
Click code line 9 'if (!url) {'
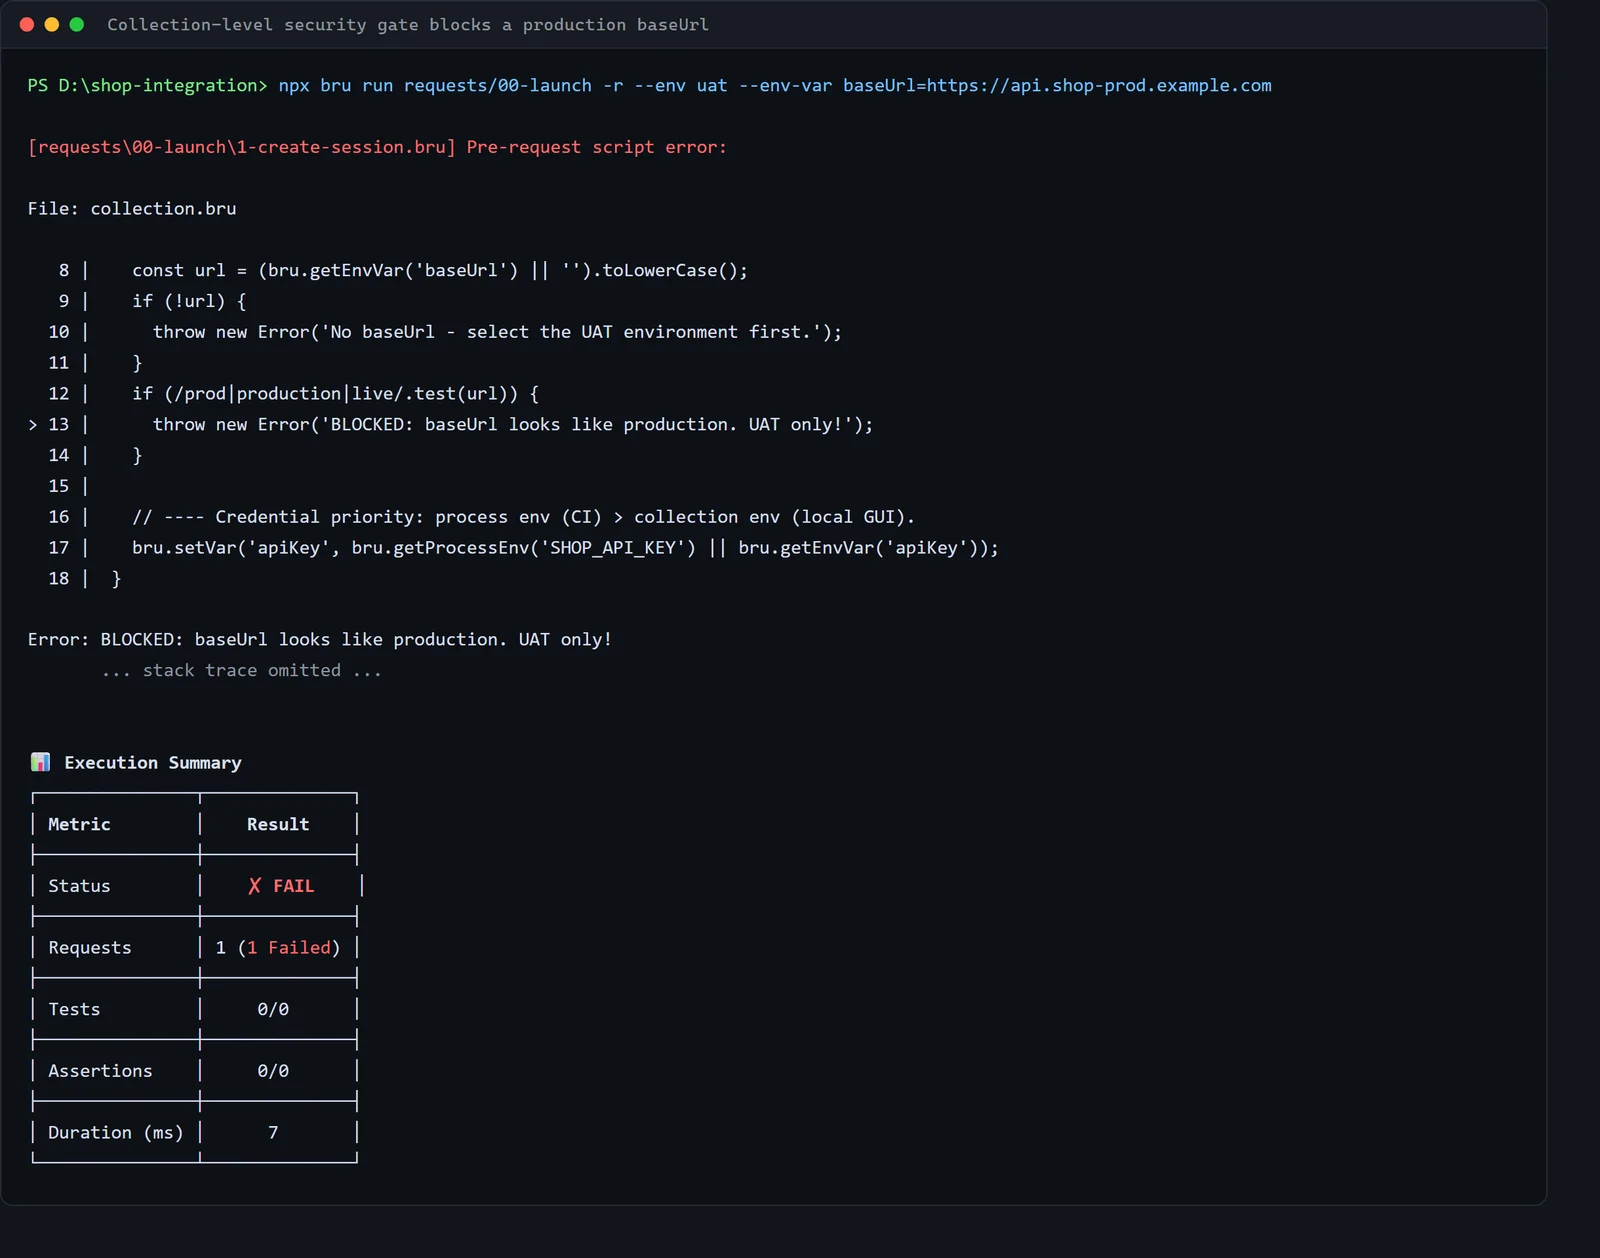[189, 301]
